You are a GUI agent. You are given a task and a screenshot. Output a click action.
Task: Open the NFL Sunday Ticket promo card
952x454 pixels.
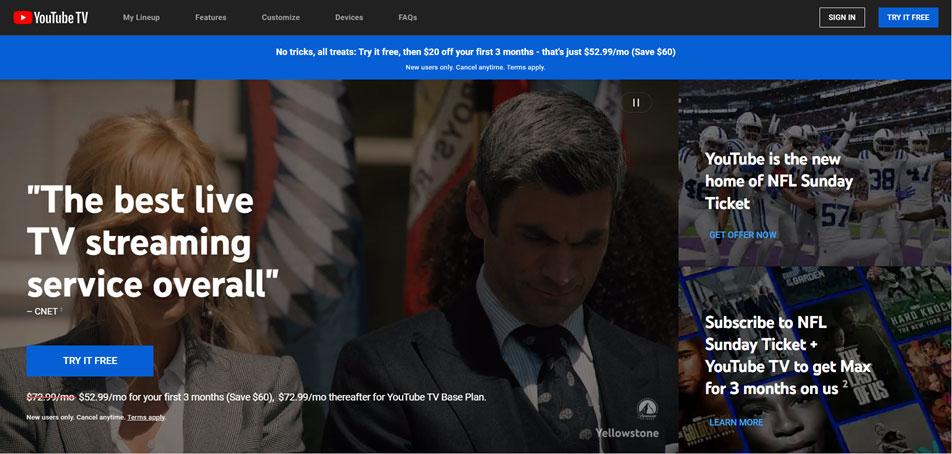tap(815, 172)
